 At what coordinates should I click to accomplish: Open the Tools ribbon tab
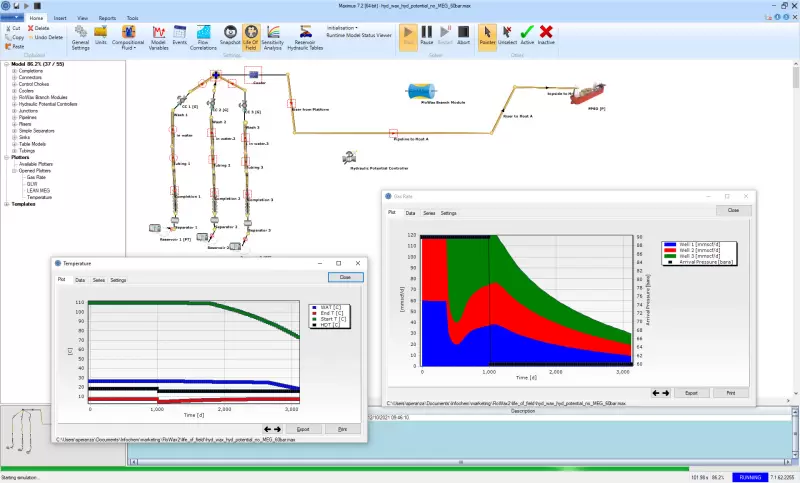pyautogui.click(x=132, y=18)
